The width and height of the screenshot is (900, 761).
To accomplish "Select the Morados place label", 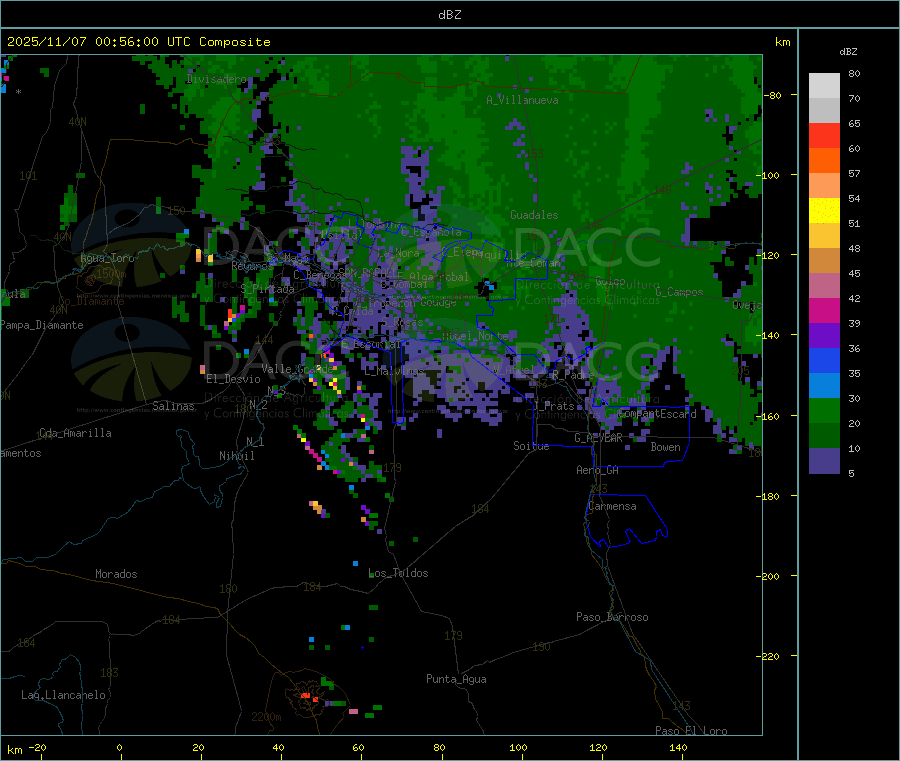I will (x=116, y=574).
